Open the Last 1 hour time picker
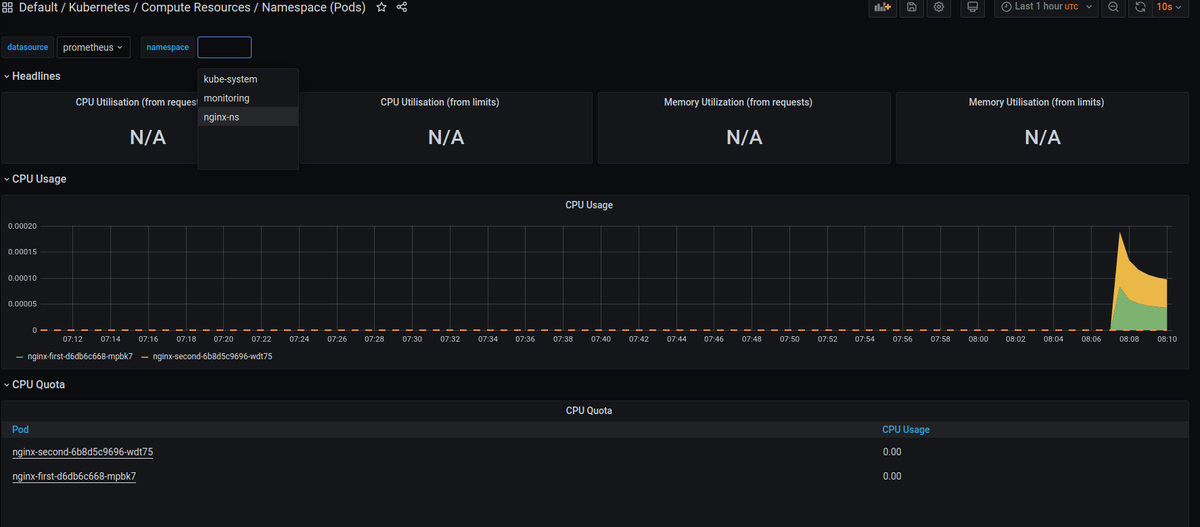1200x527 pixels. tap(1046, 7)
